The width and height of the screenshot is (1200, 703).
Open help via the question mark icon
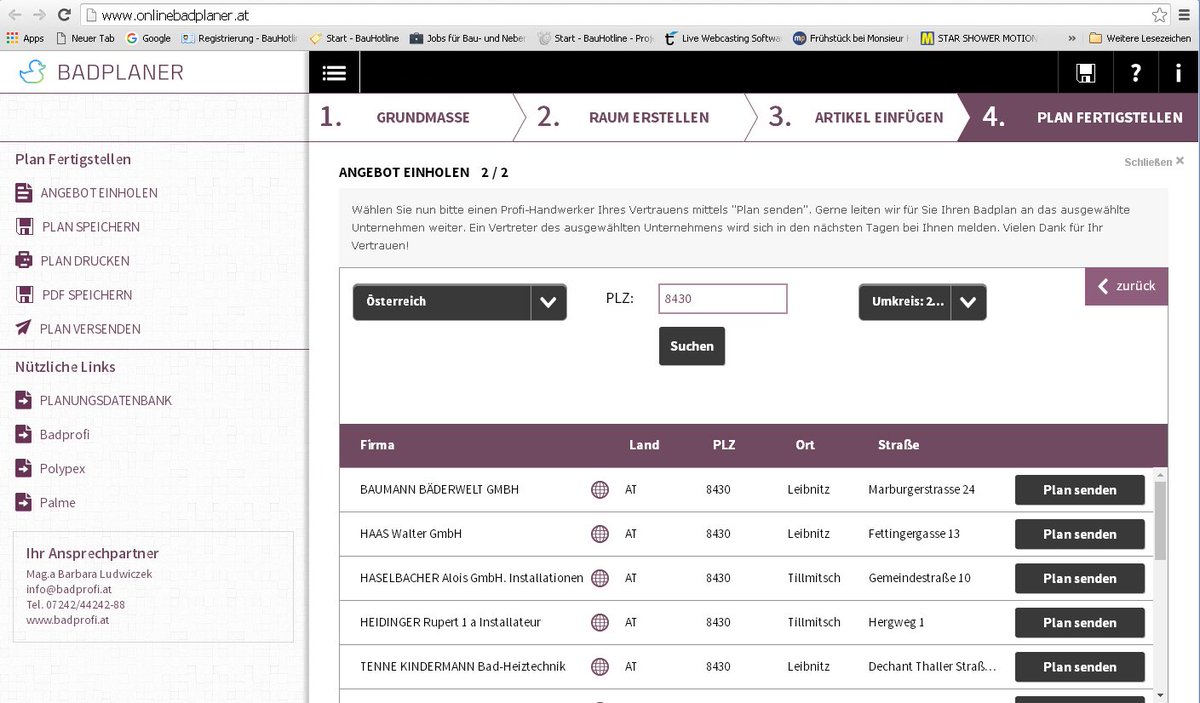coord(1138,71)
